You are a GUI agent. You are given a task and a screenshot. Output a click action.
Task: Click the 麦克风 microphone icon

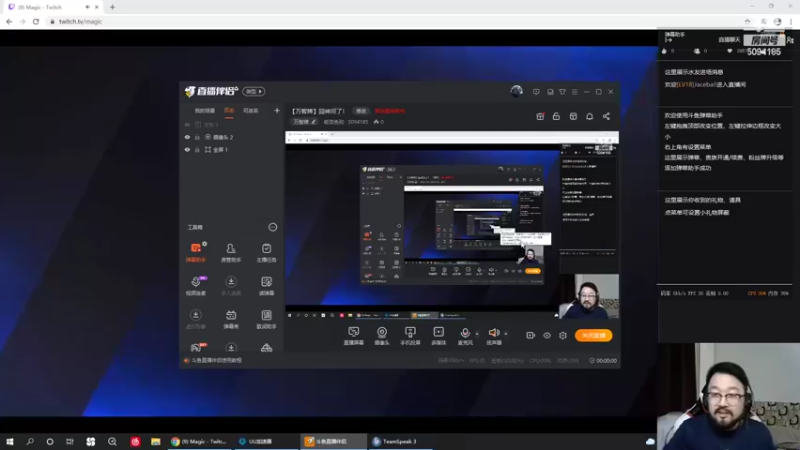click(x=465, y=333)
